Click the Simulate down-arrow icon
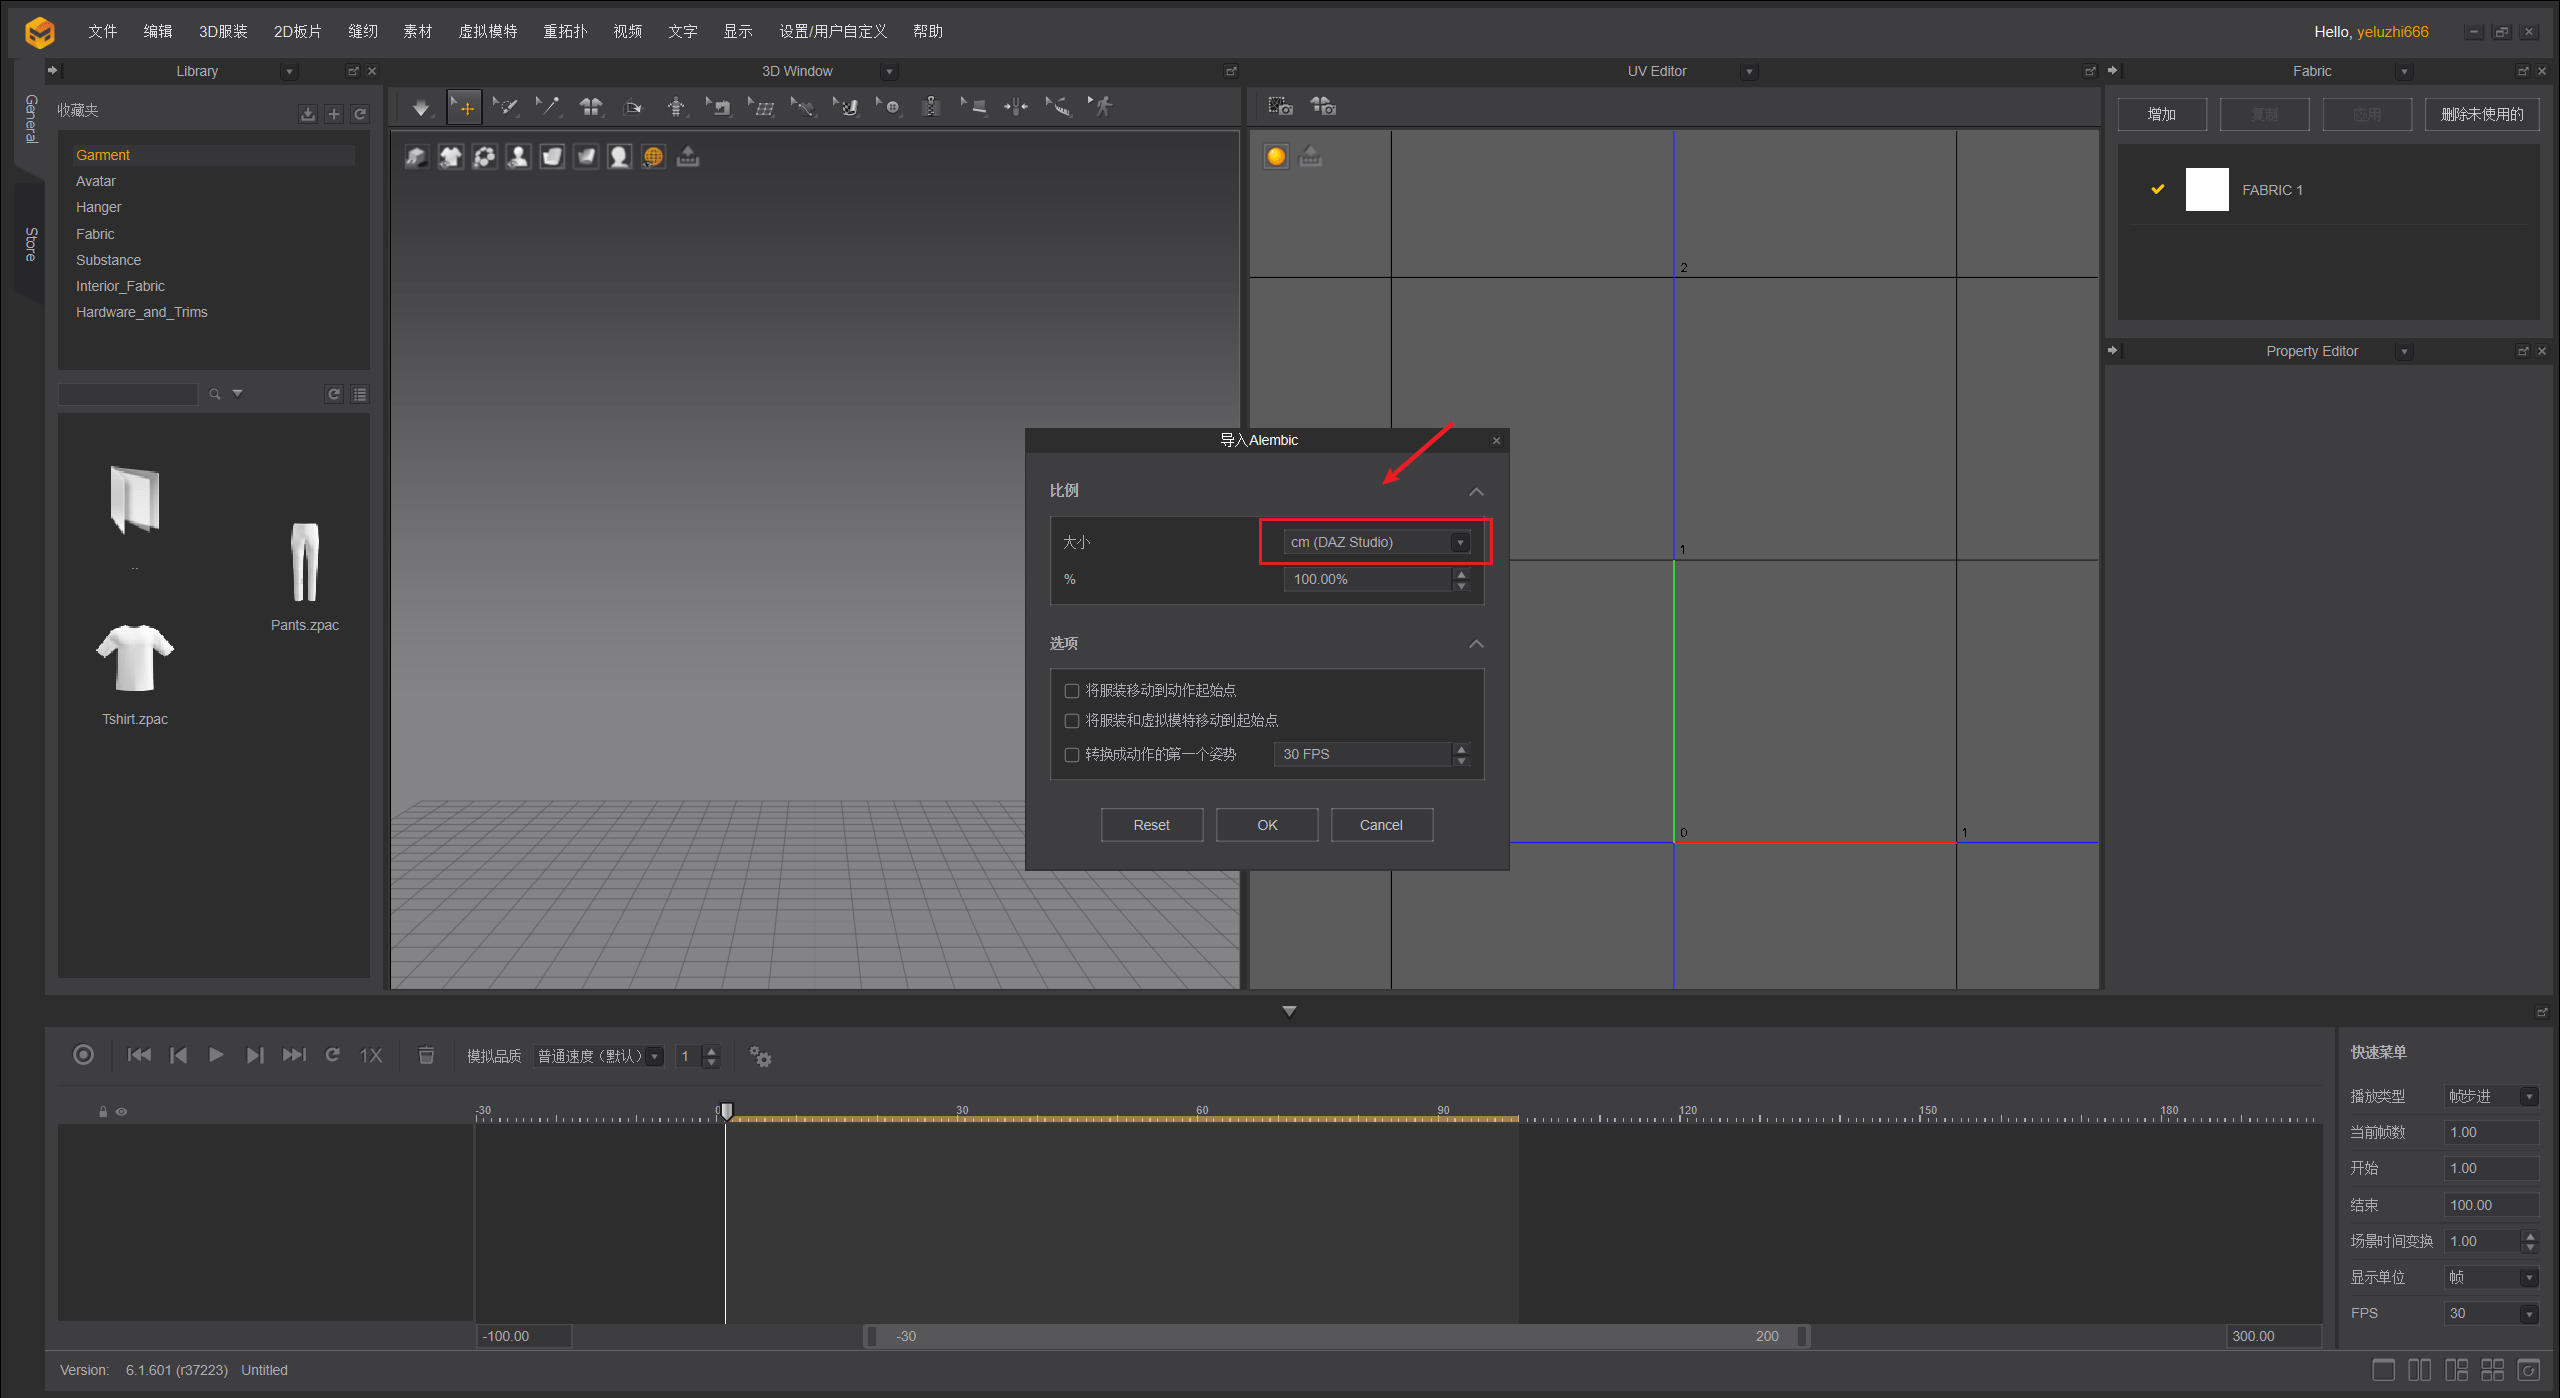The image size is (2560, 1398). tap(421, 107)
